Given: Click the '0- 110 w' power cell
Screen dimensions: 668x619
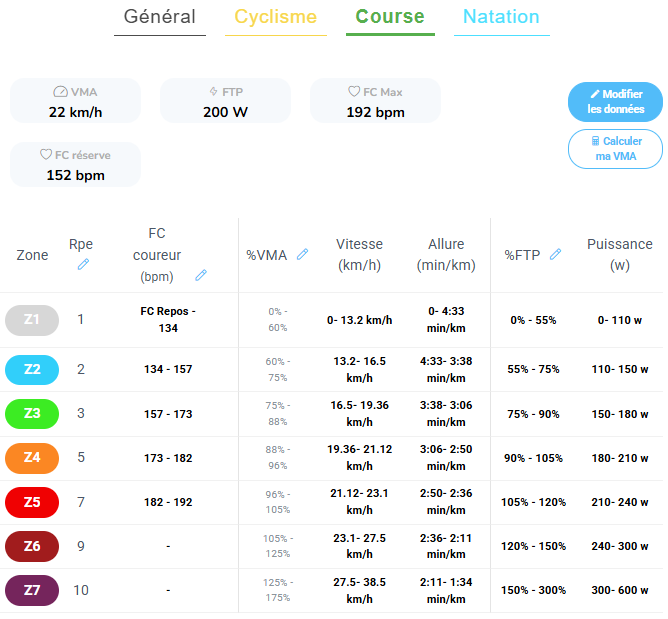Looking at the screenshot, I should pyautogui.click(x=620, y=320).
